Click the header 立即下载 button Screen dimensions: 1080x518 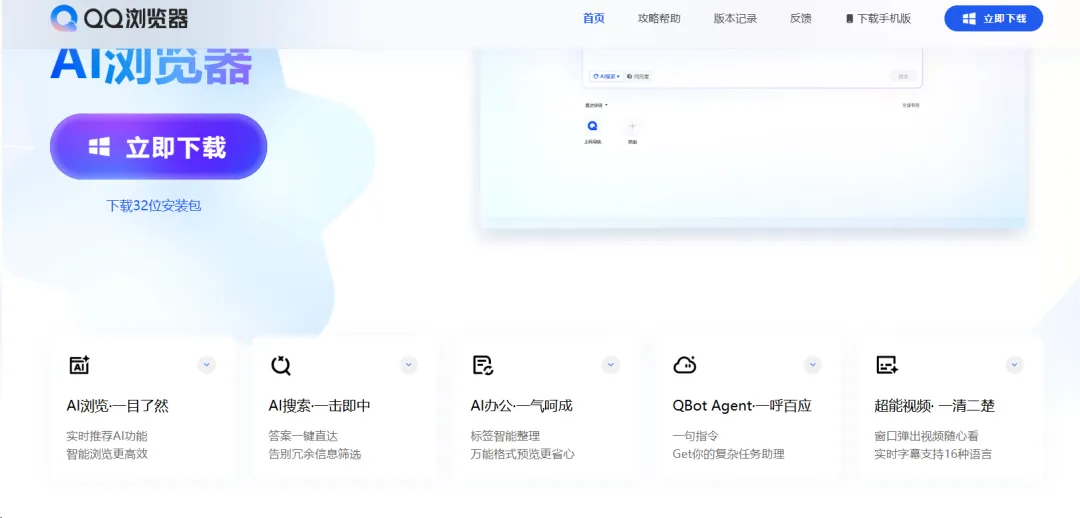click(x=993, y=19)
